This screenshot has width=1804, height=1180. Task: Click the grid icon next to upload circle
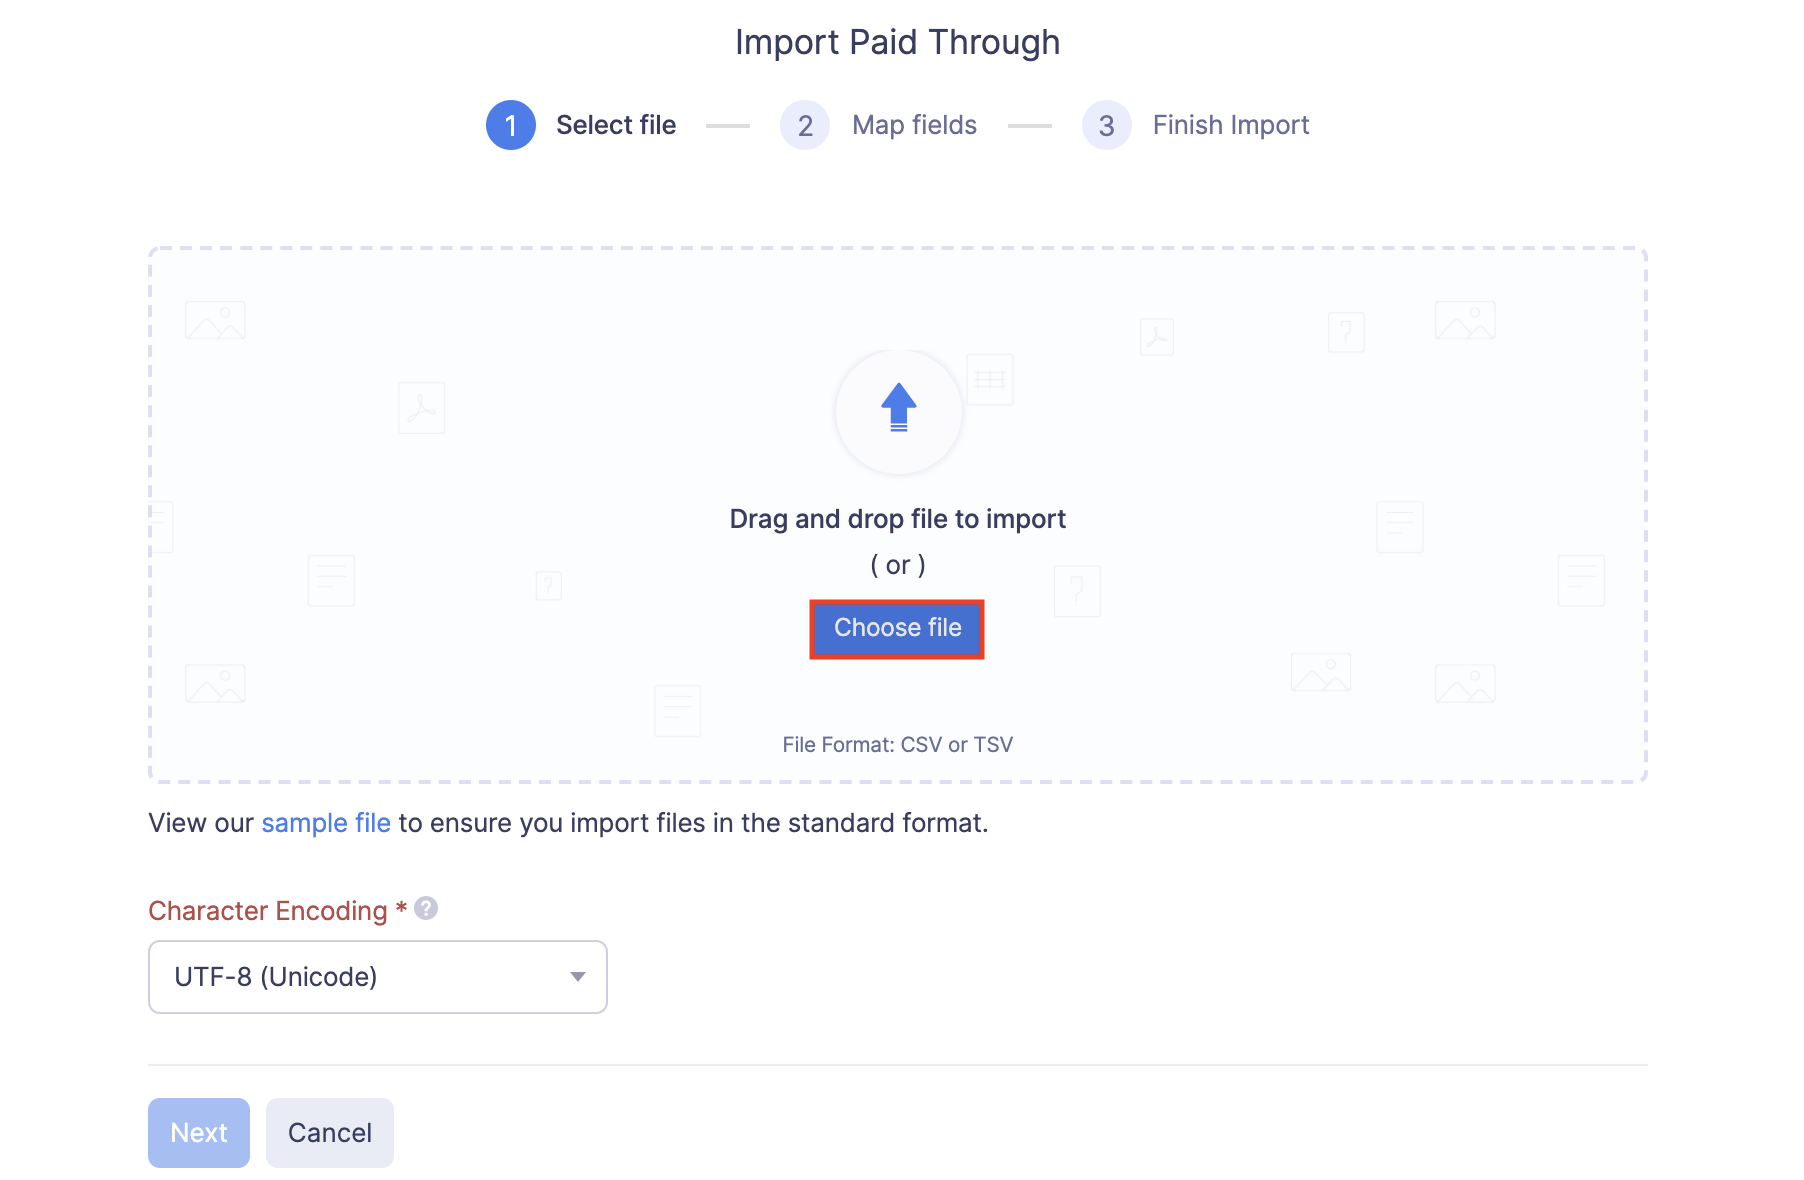(990, 378)
